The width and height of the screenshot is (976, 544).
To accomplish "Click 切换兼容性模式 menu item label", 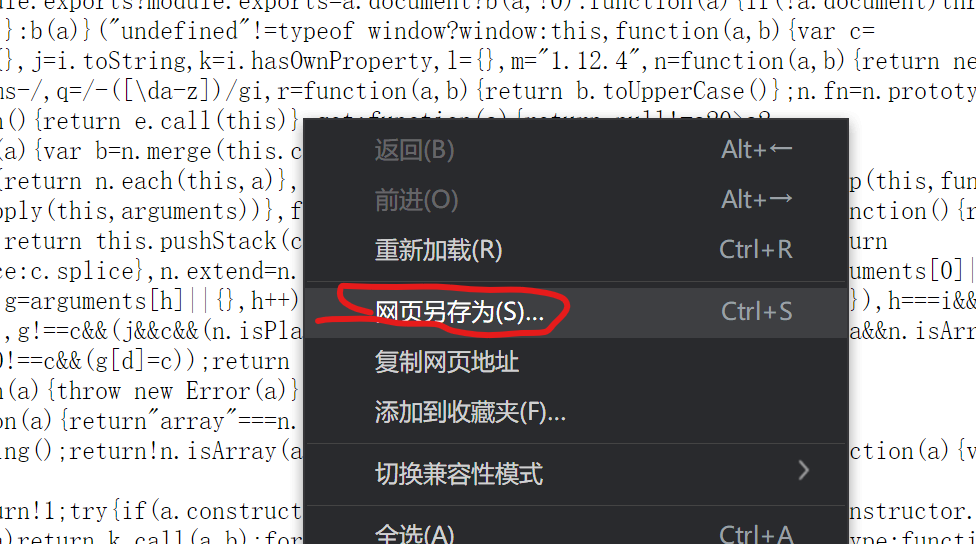I will (x=459, y=474).
